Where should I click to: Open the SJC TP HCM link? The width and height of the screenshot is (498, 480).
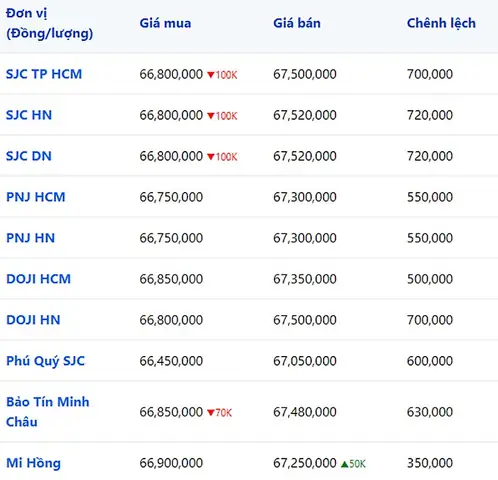coord(44,74)
